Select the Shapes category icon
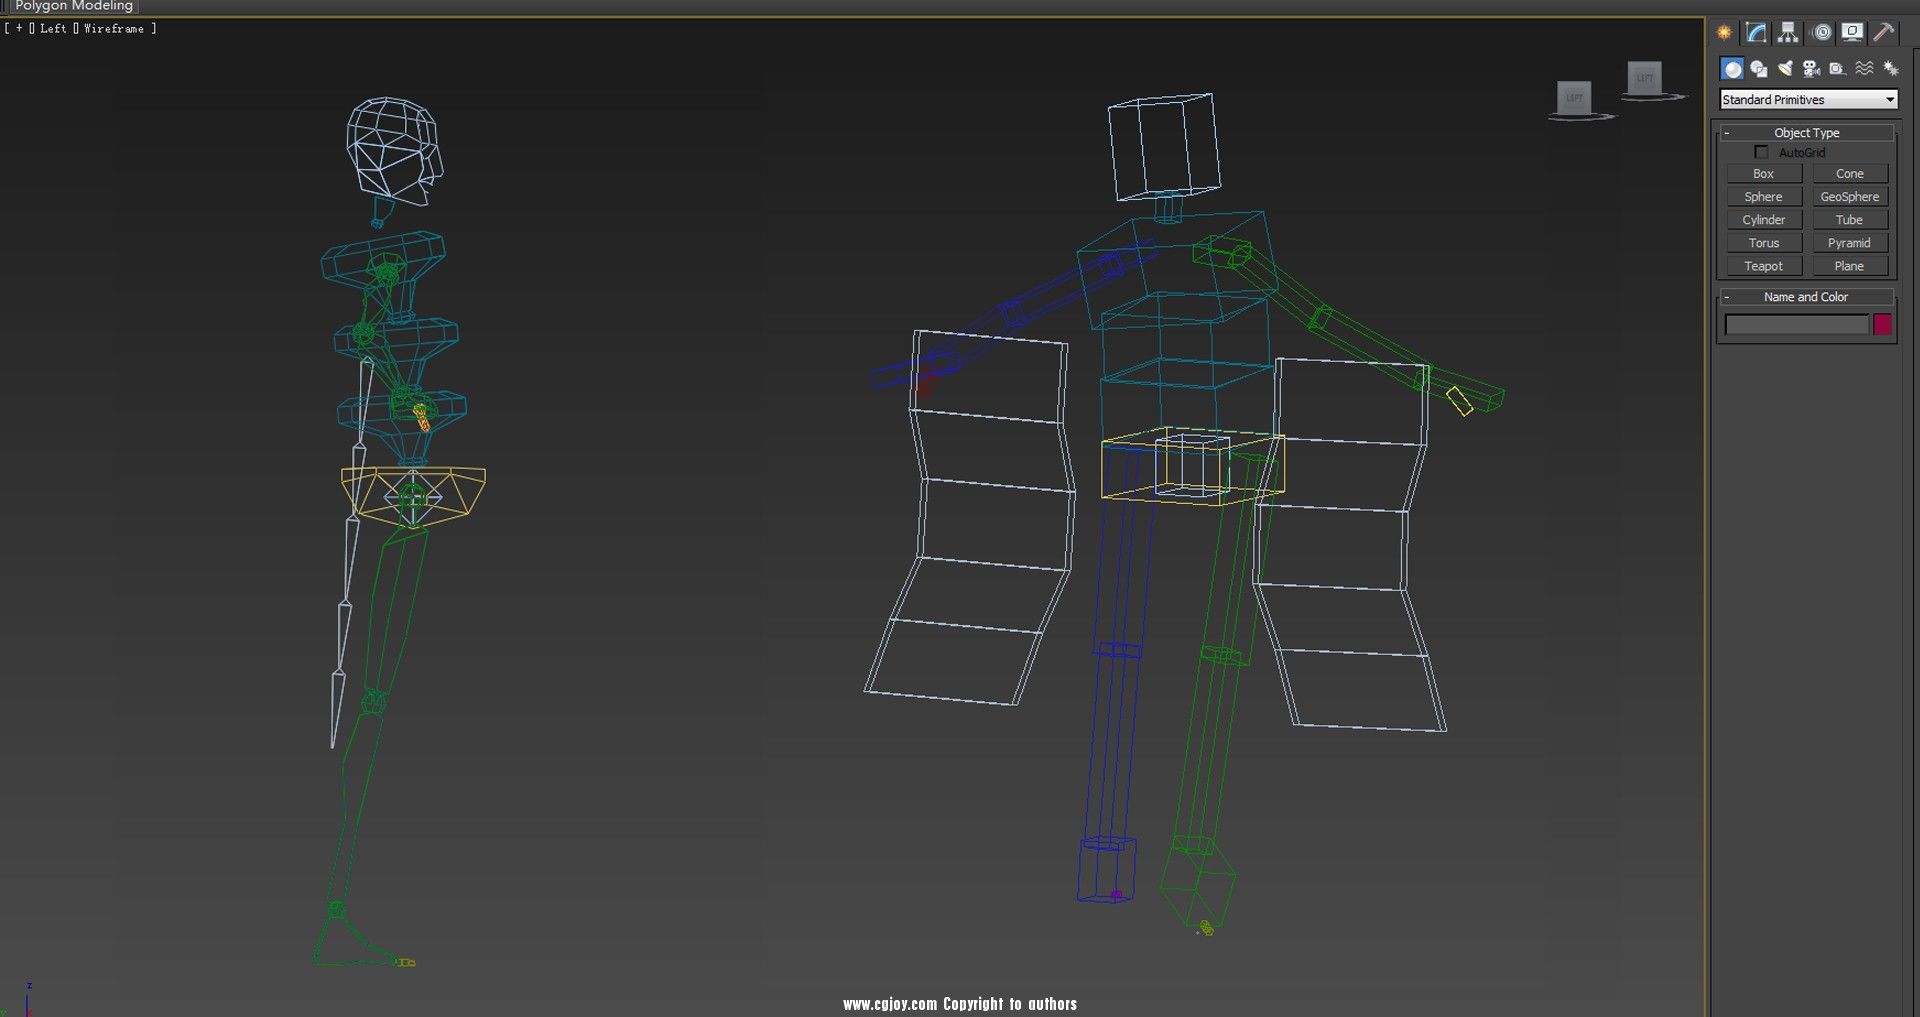1920x1017 pixels. point(1759,69)
